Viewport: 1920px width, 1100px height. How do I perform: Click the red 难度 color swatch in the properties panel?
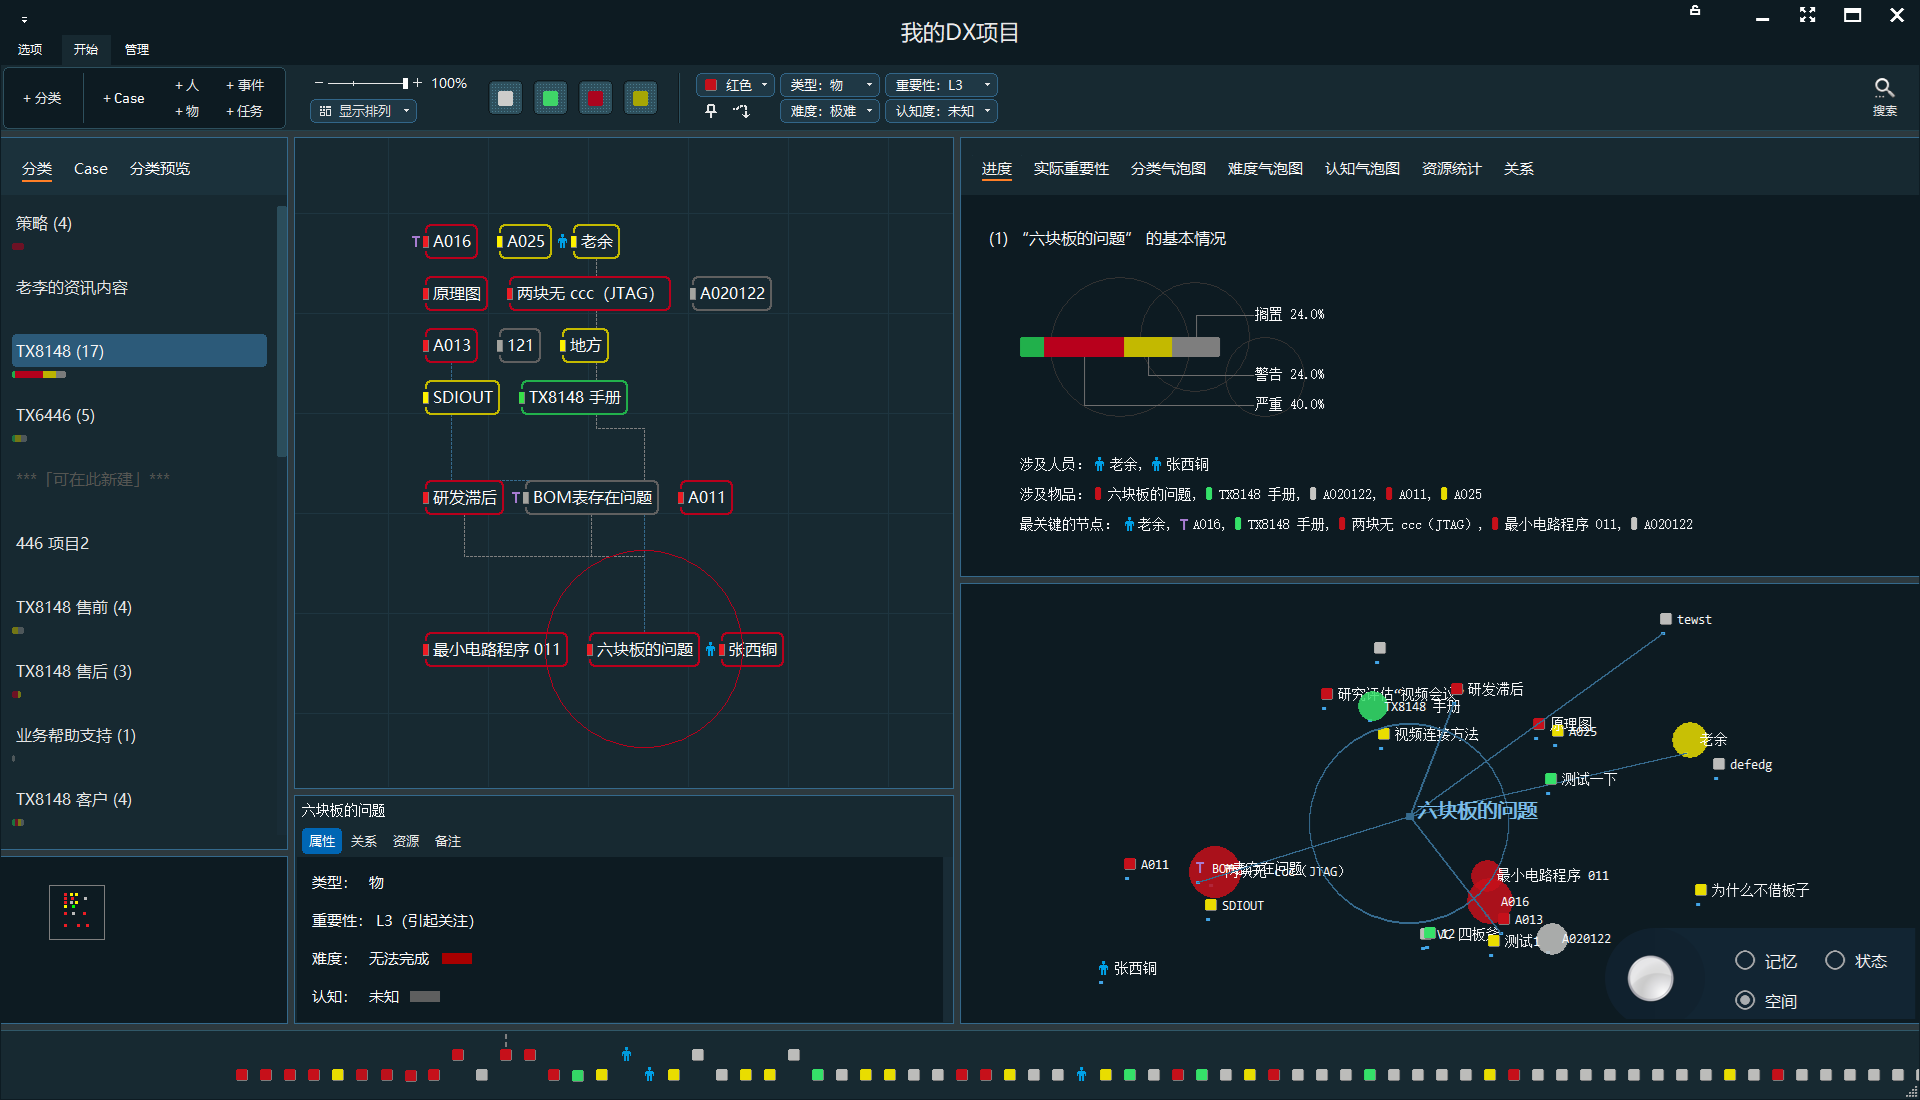click(x=457, y=959)
